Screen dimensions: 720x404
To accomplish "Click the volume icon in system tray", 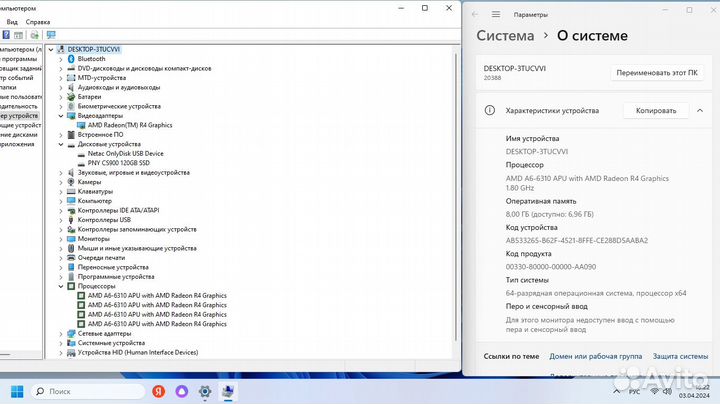I will click(x=668, y=391).
